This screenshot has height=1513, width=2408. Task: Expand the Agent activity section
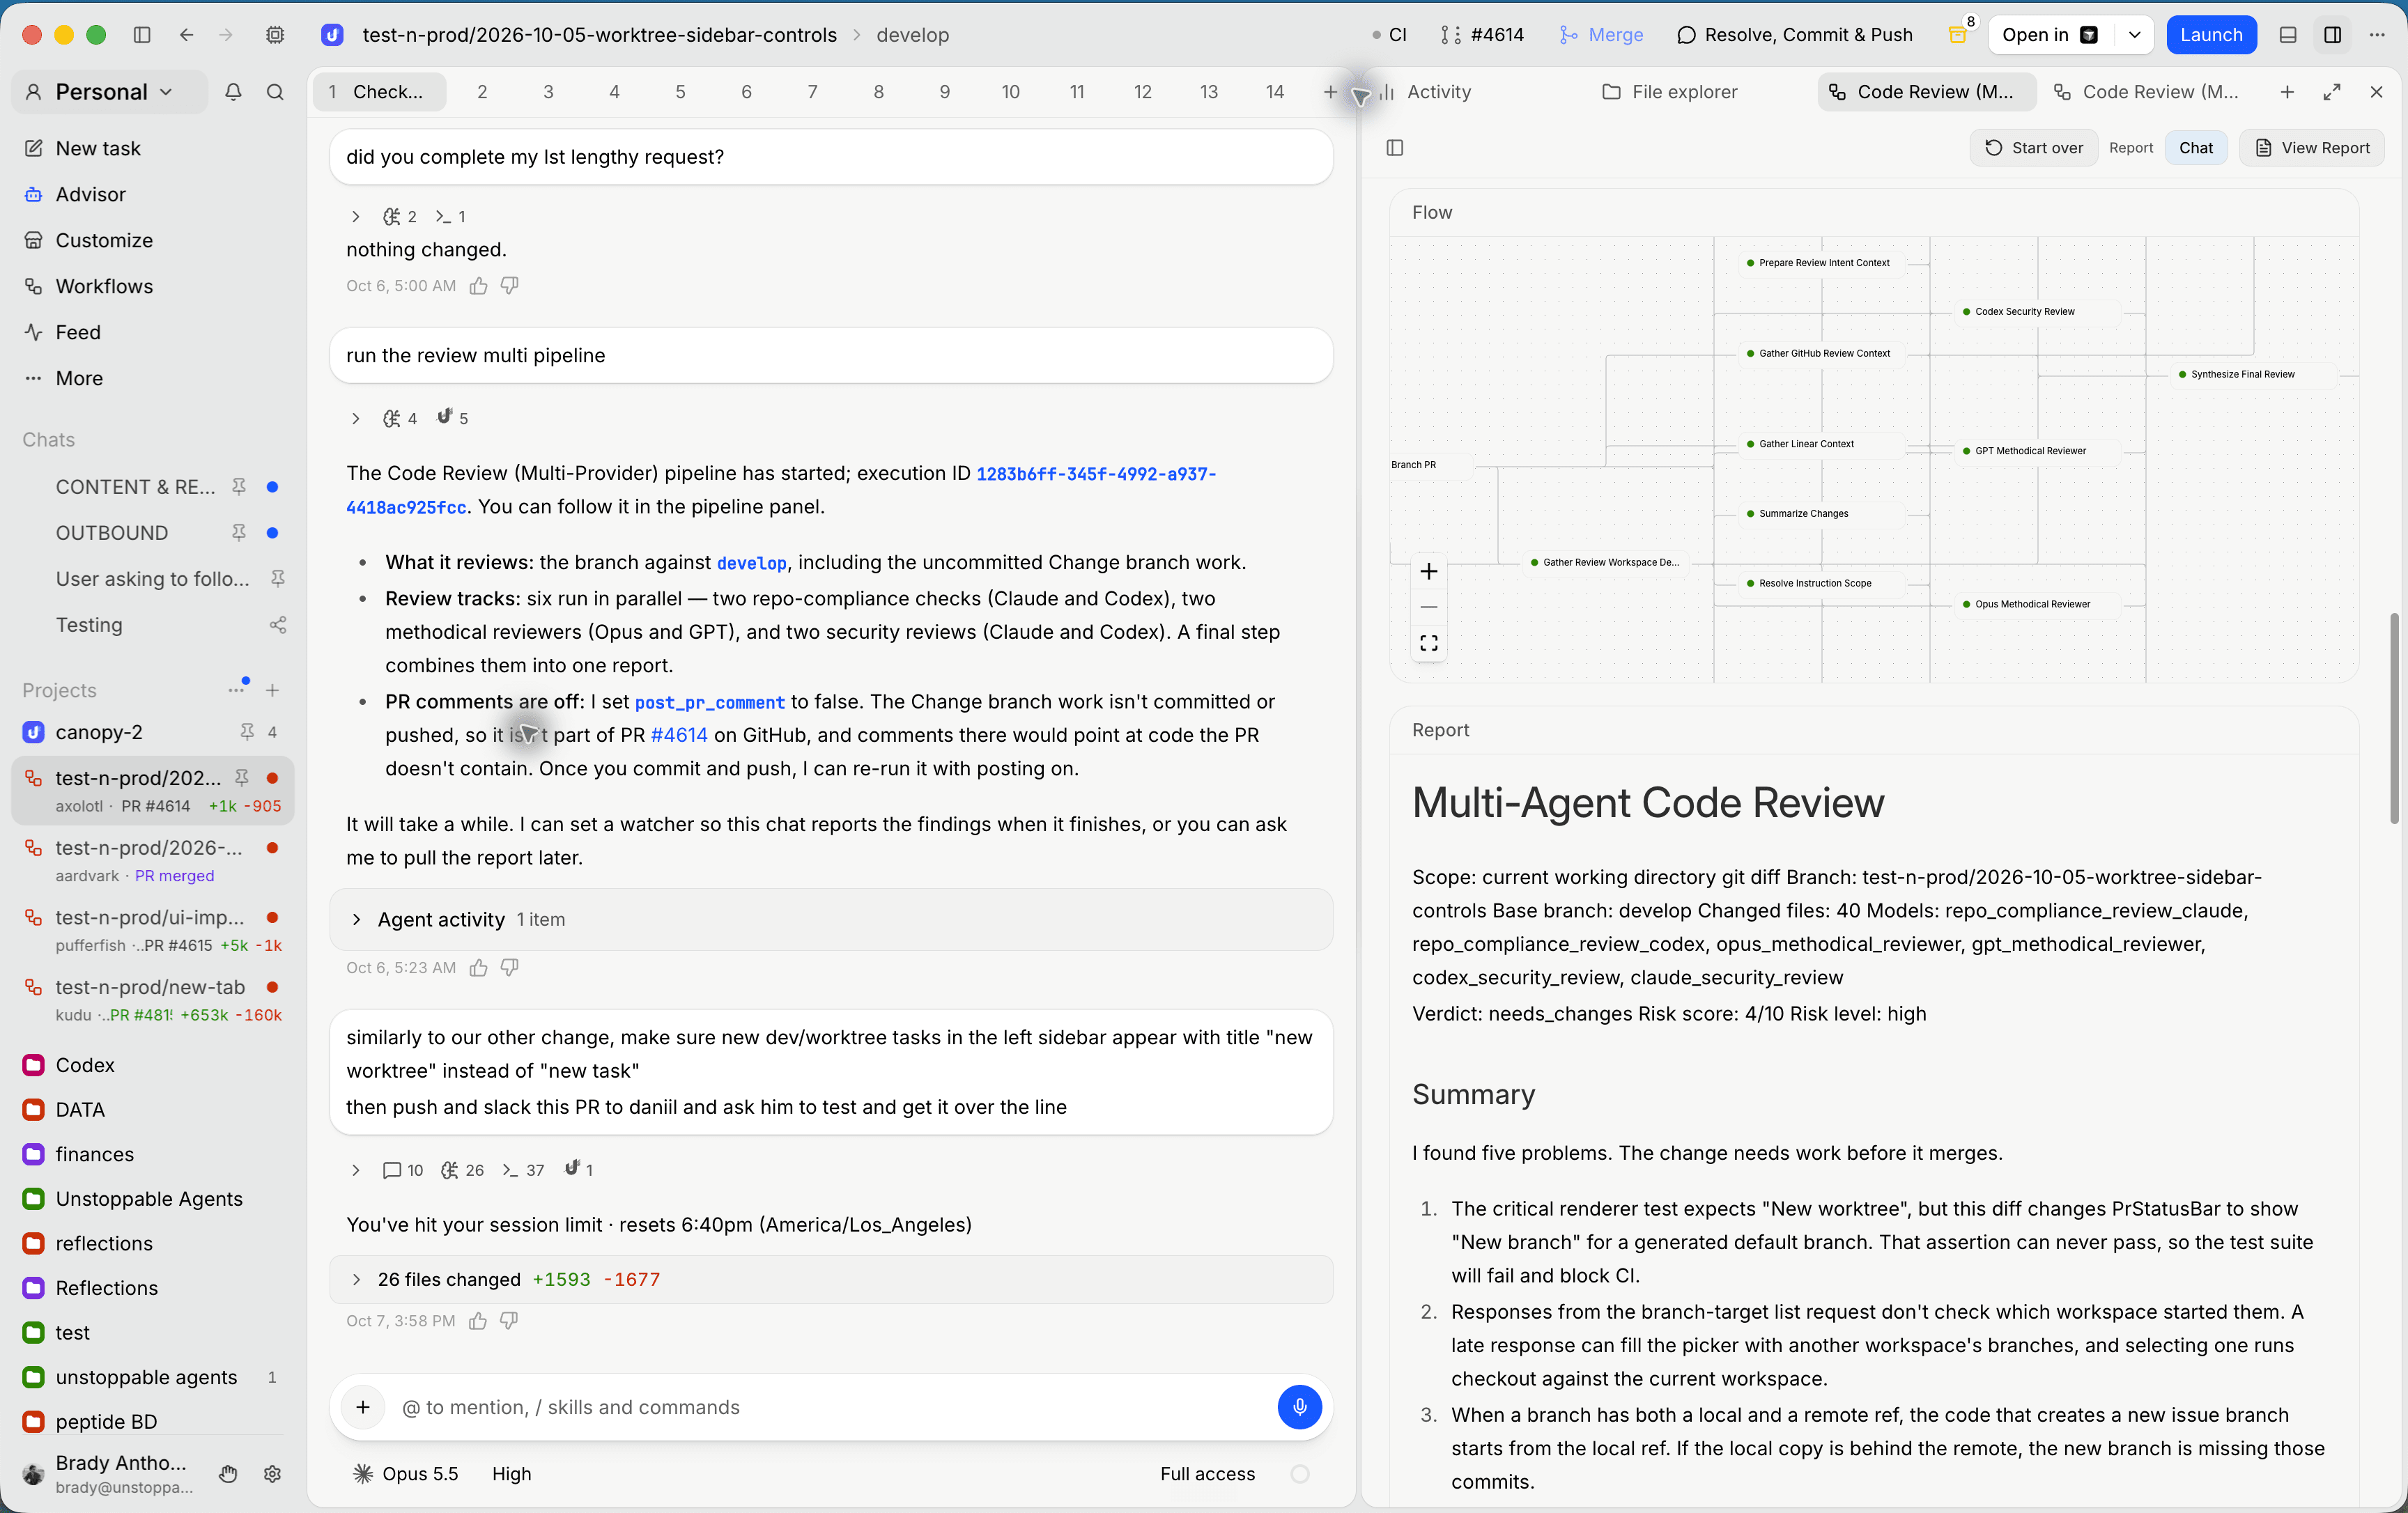click(831, 919)
